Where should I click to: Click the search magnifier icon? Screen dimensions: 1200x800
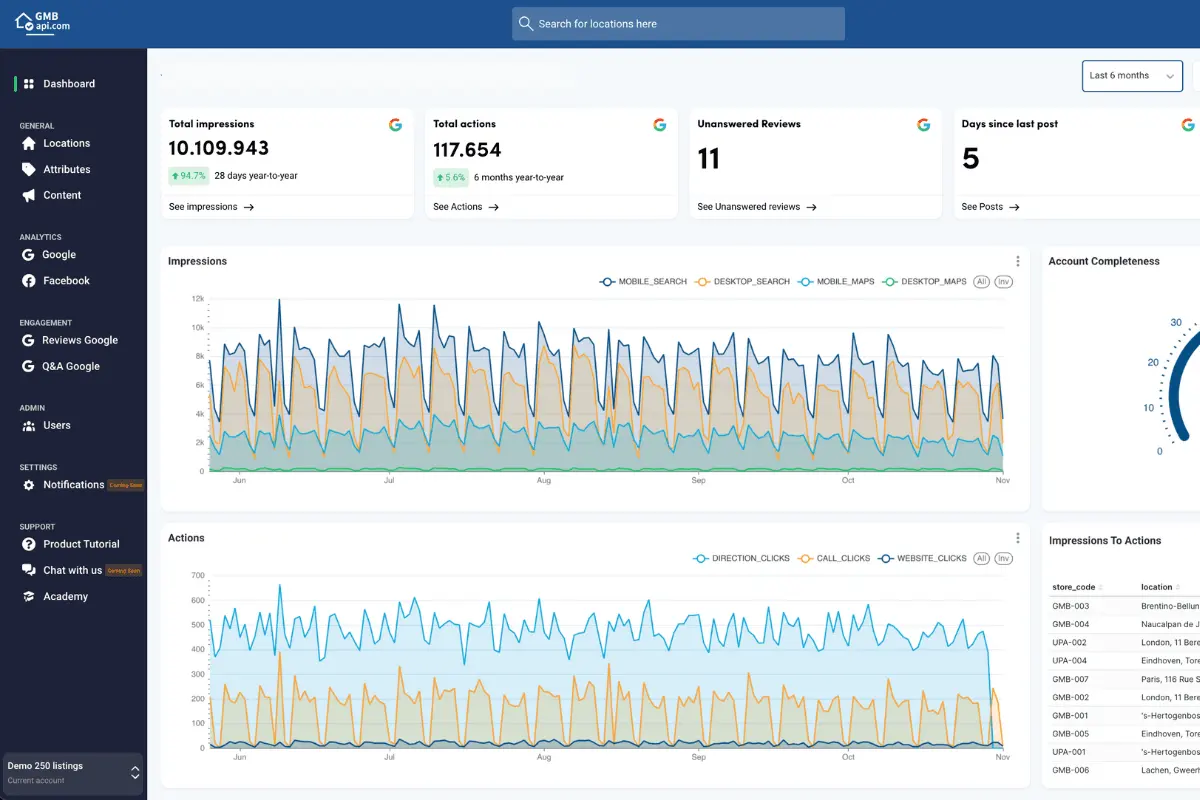pos(526,24)
